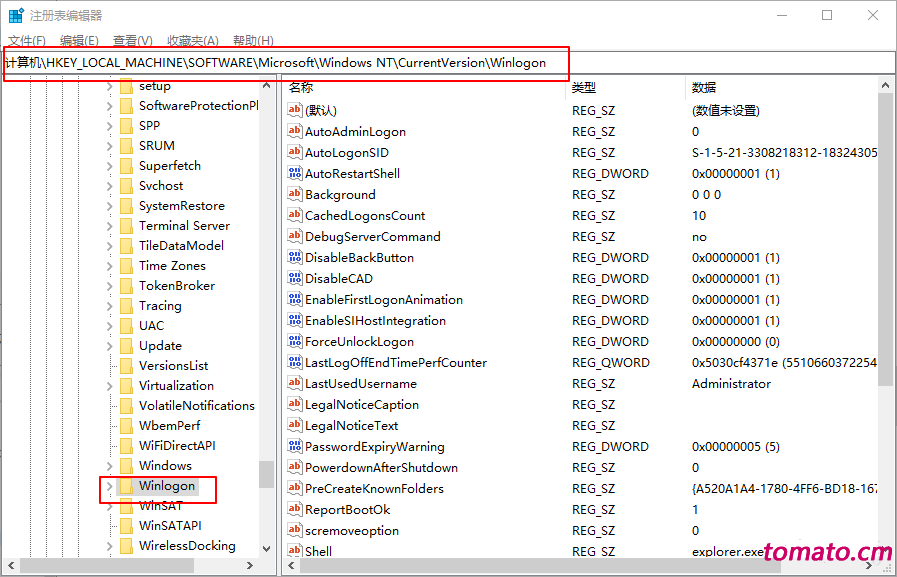Click the (默认) default value icon

(x=295, y=110)
